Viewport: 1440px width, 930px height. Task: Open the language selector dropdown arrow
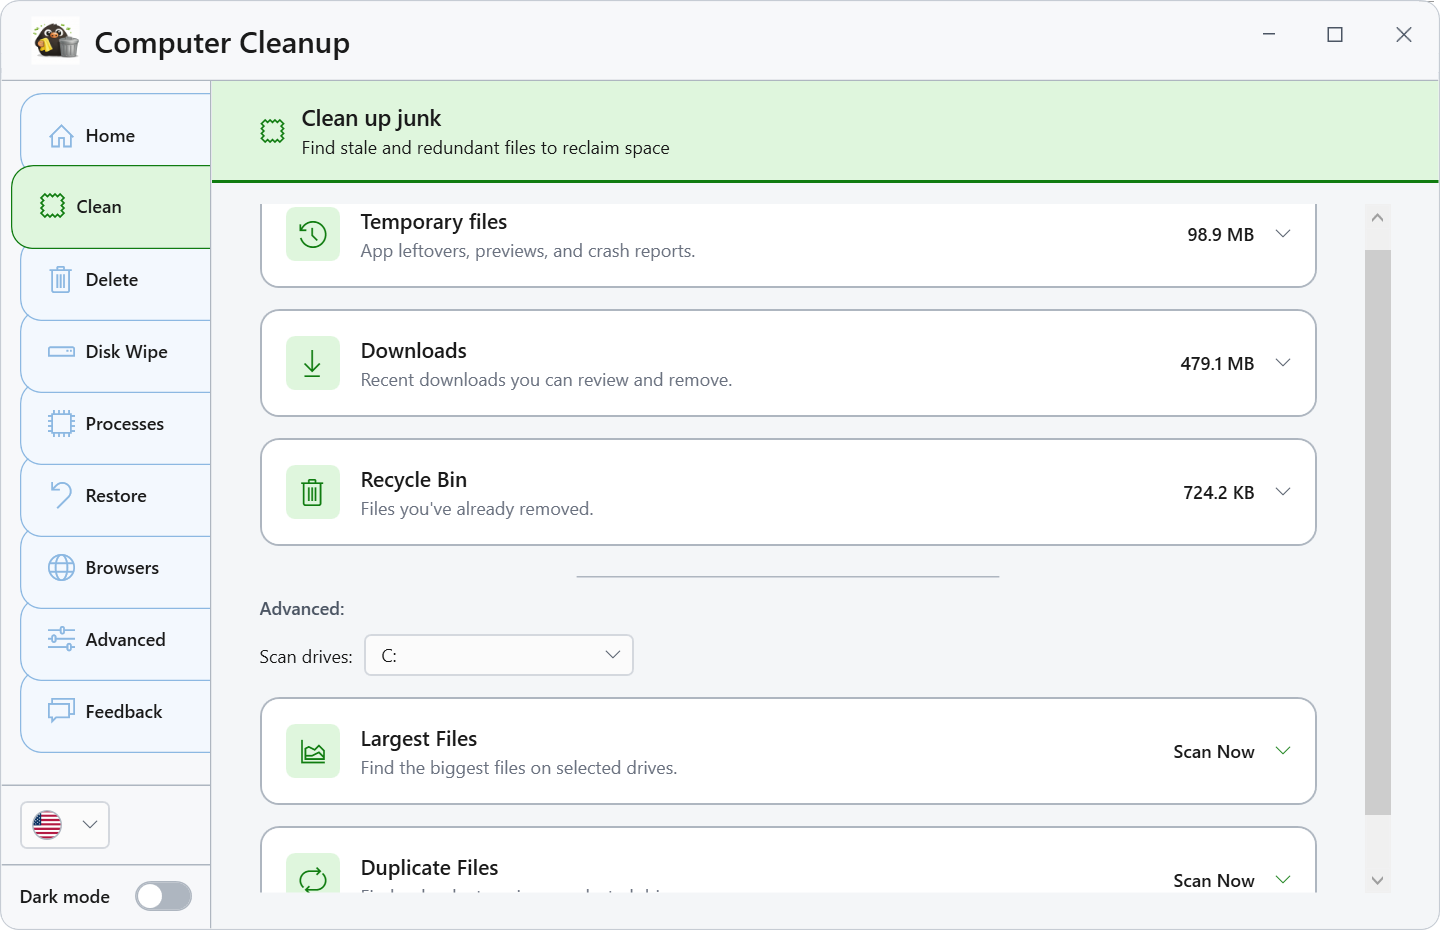[x=90, y=825]
